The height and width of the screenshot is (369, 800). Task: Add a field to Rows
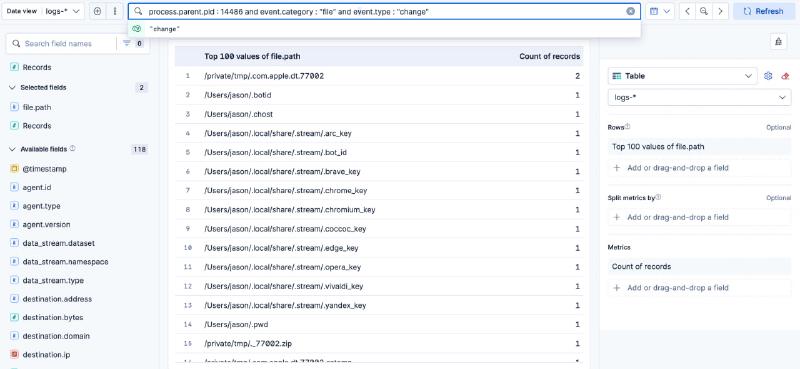pyautogui.click(x=699, y=168)
